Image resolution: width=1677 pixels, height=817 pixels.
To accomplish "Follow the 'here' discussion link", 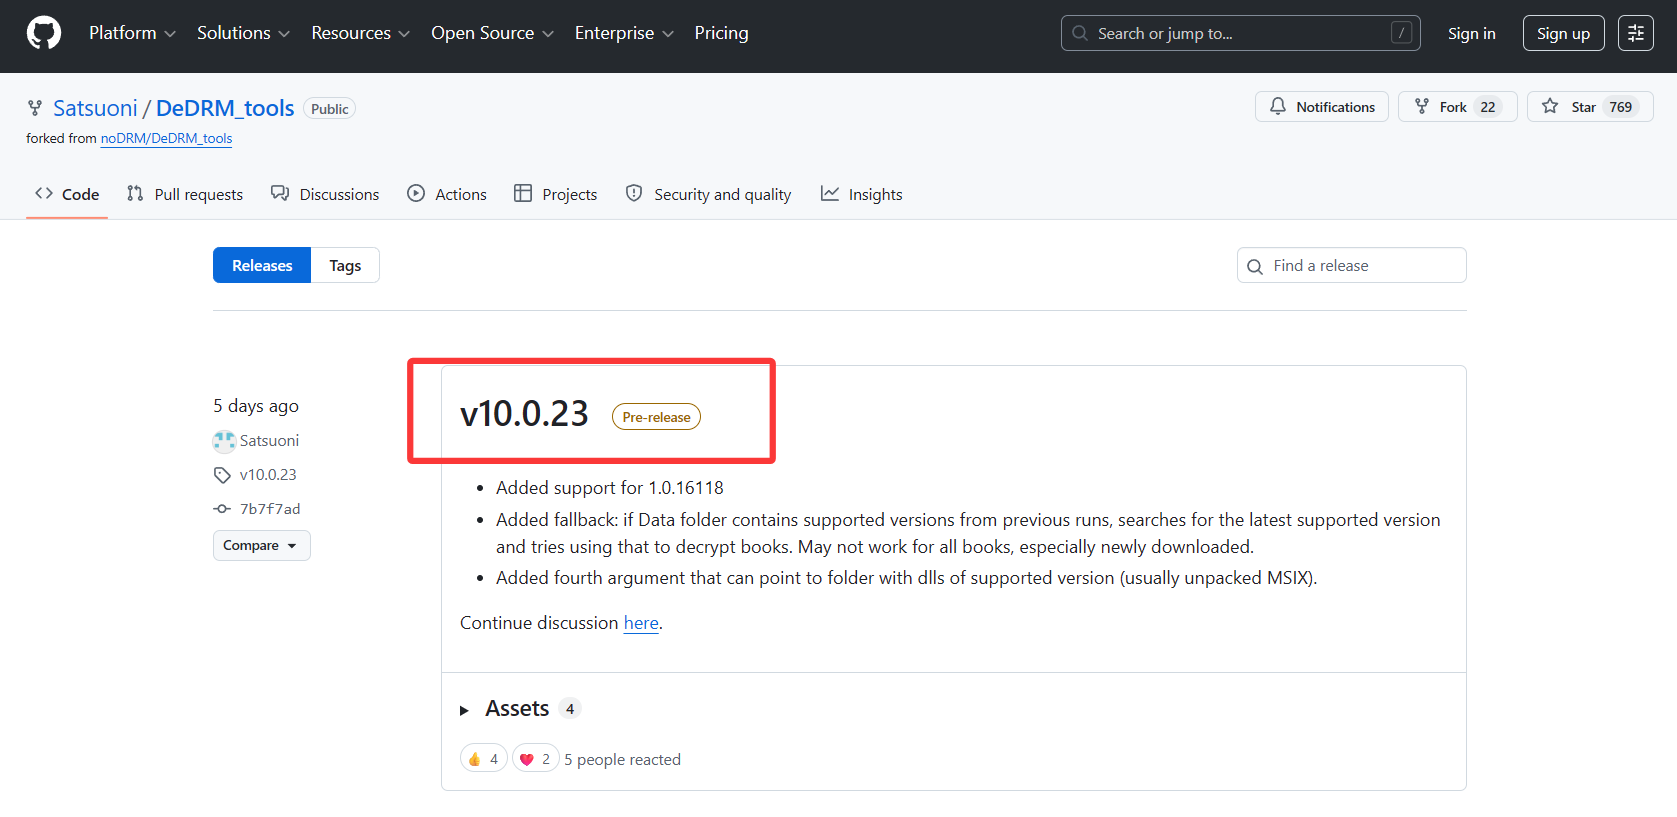I will click(x=641, y=623).
